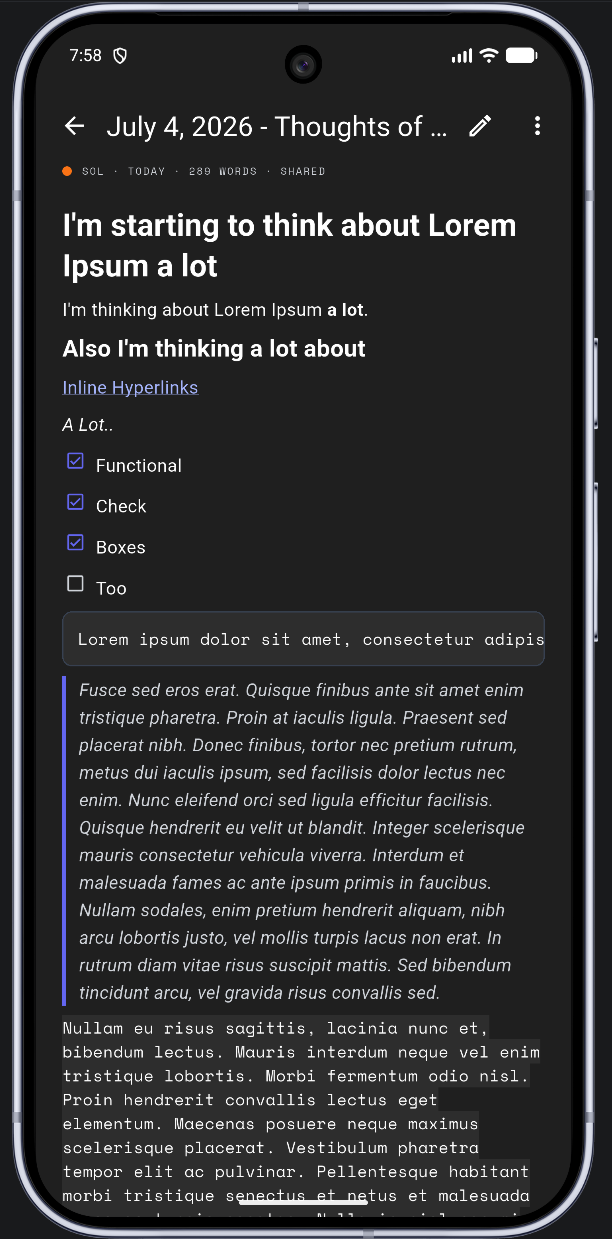Screen dimensions: 612x1240
Task: Tap the SHARED status label
Action: click(303, 171)
